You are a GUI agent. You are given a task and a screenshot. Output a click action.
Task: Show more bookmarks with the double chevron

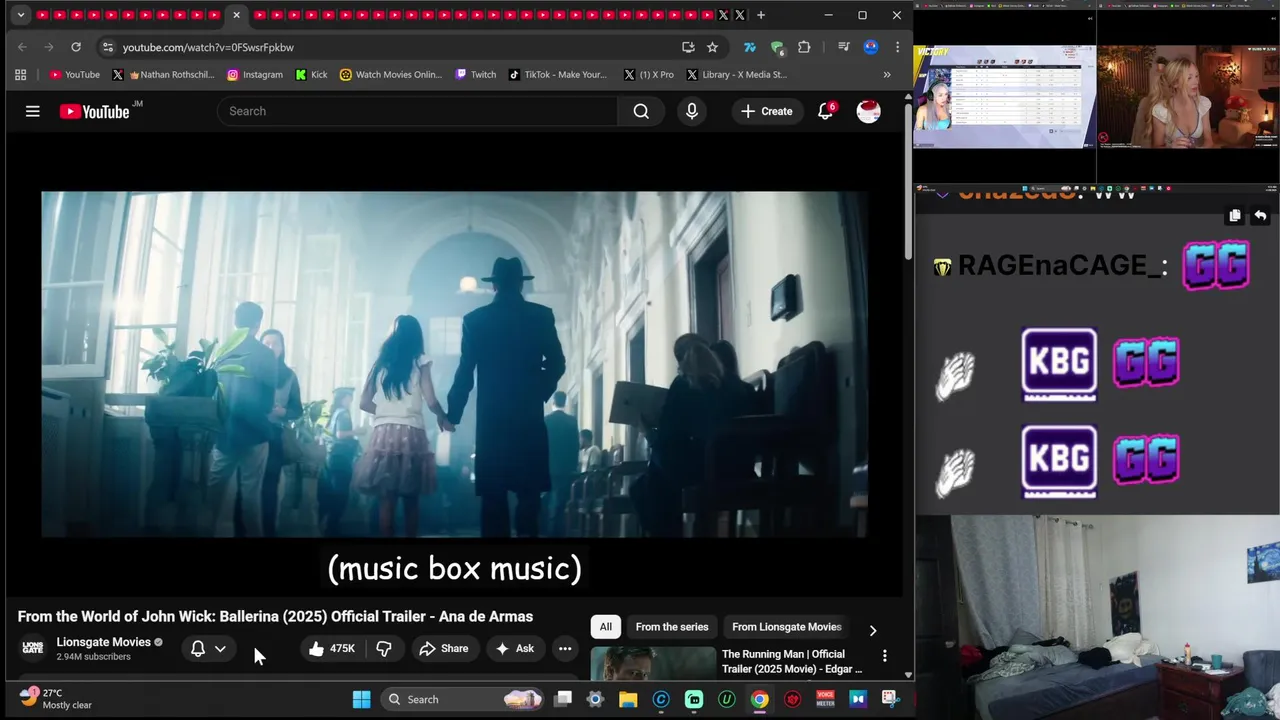(887, 74)
